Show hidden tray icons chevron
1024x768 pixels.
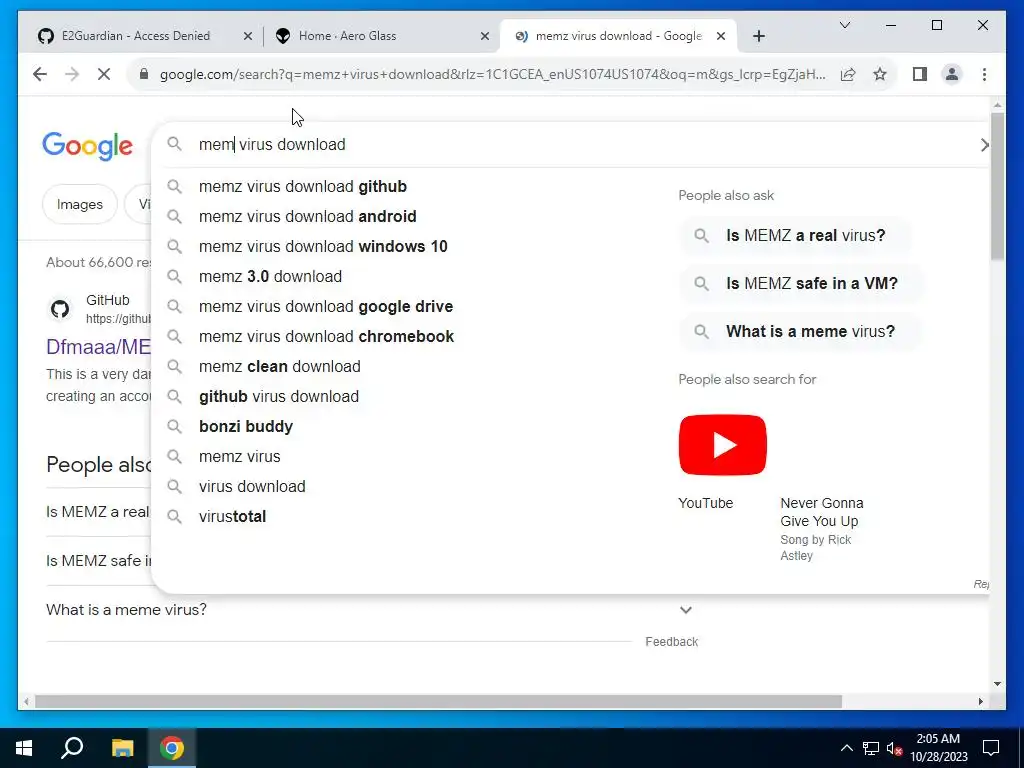click(846, 749)
